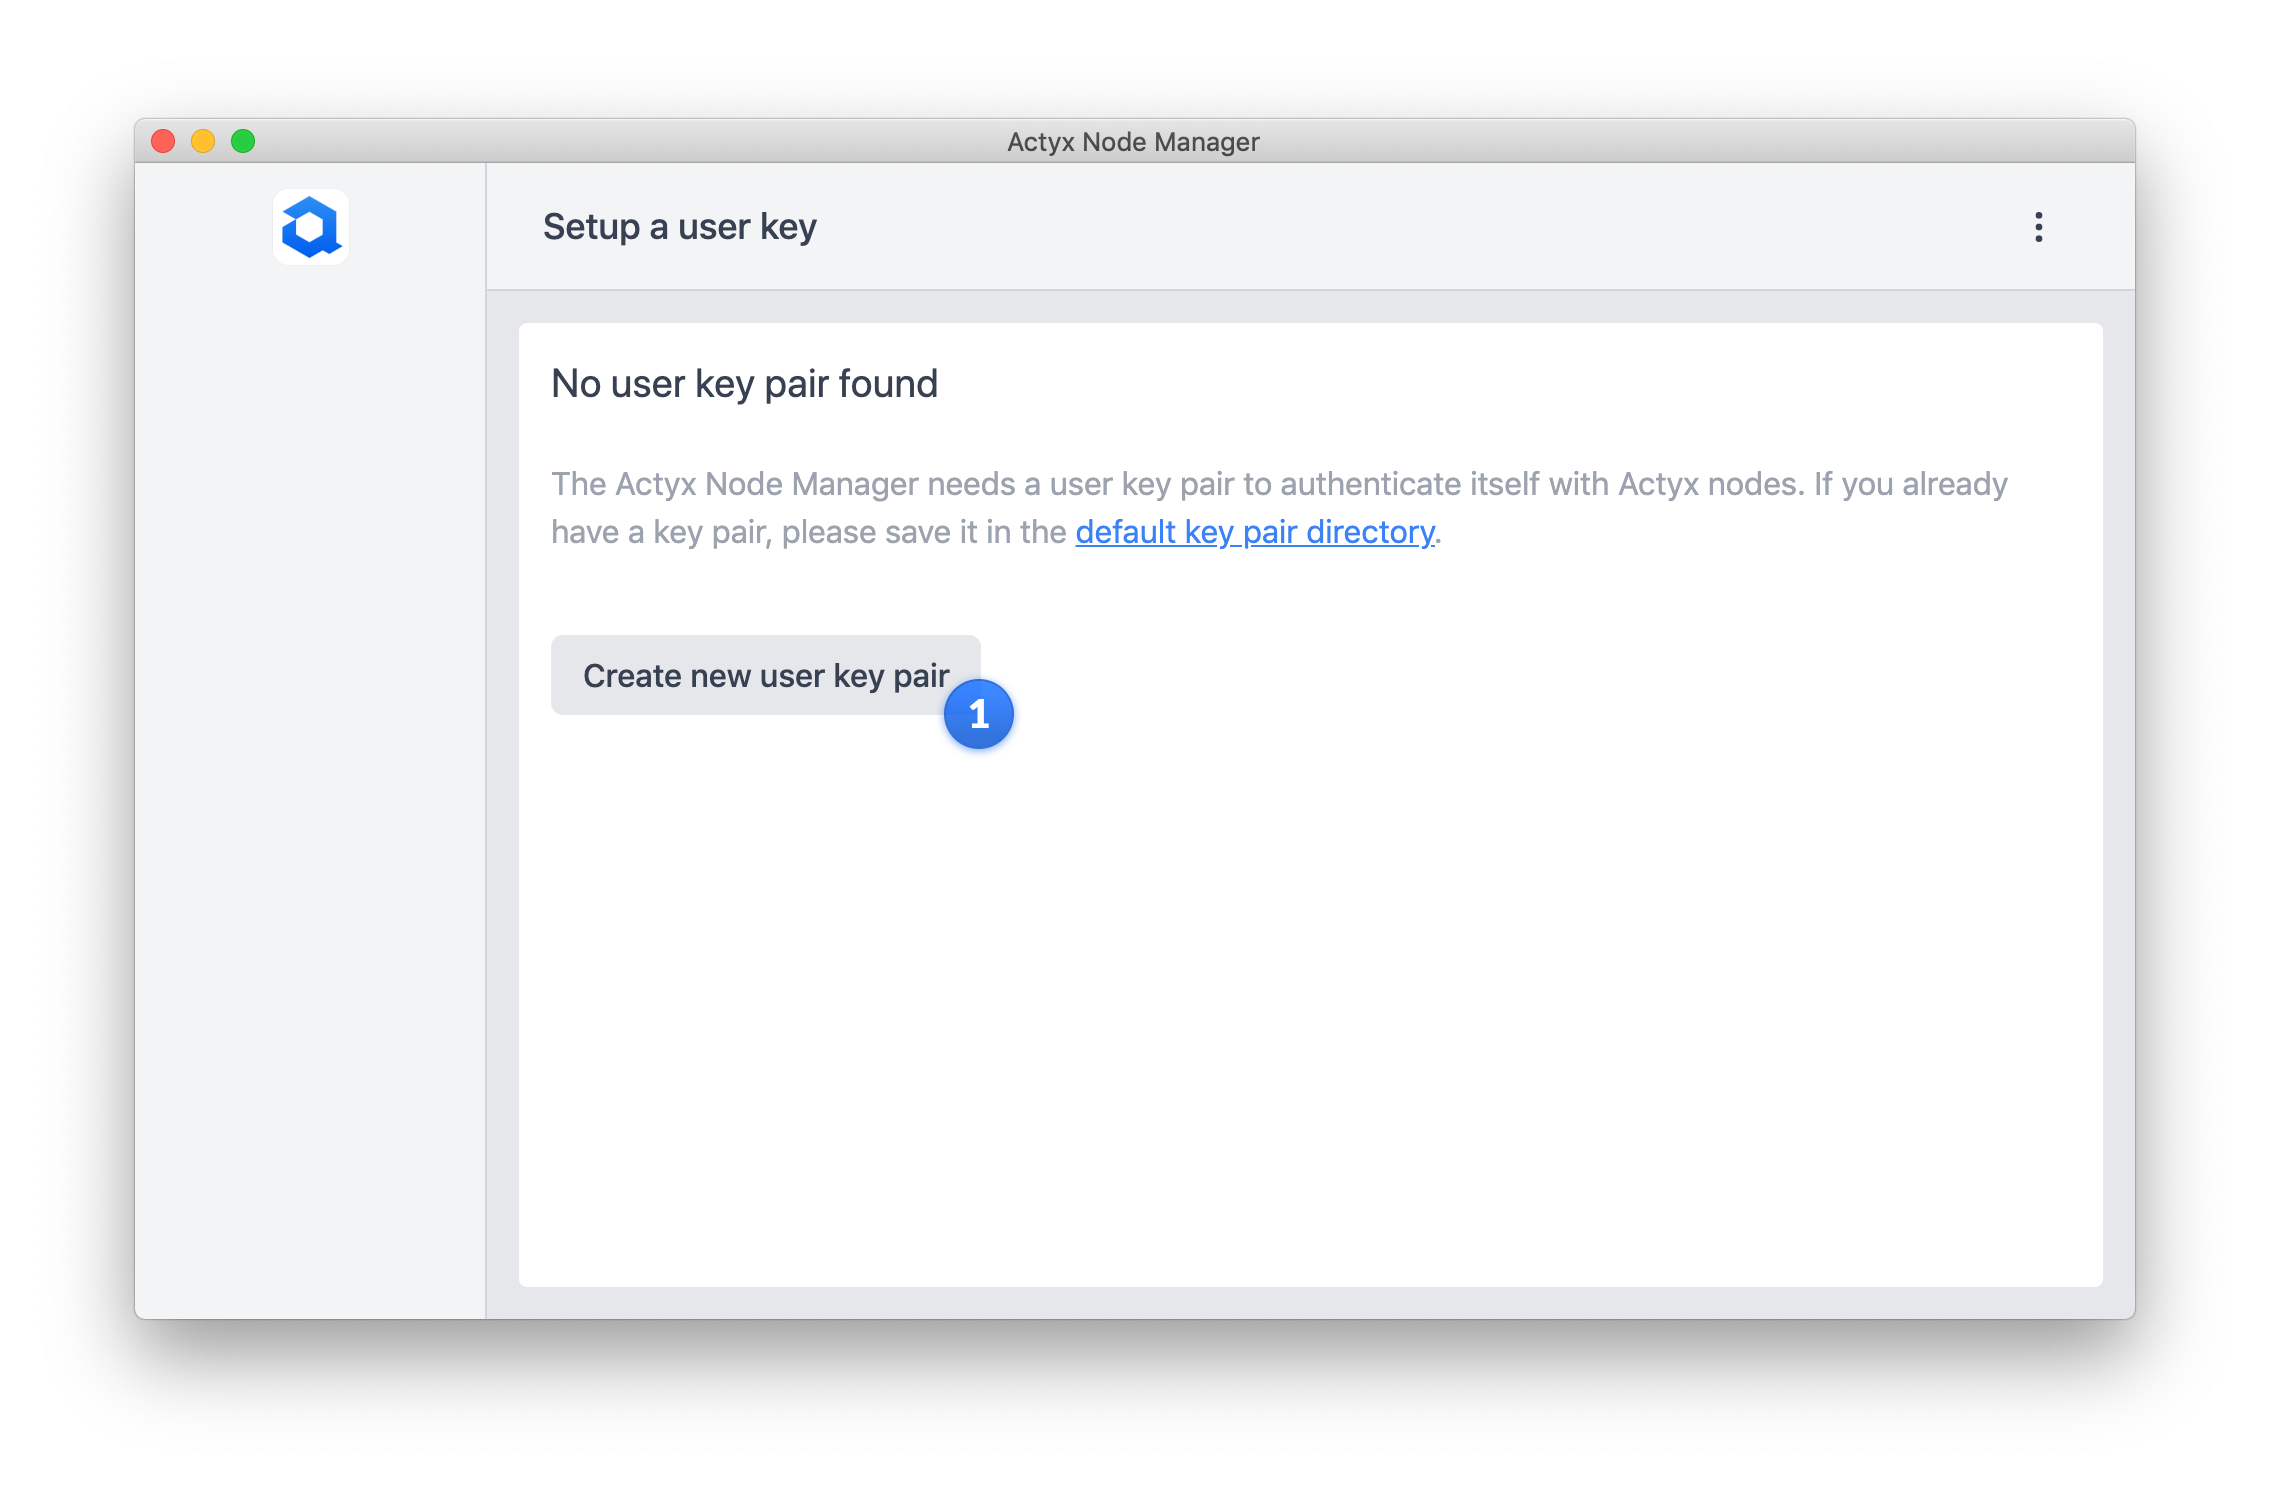Click the first line of description text
The image size is (2270, 1499).
tap(1278, 484)
